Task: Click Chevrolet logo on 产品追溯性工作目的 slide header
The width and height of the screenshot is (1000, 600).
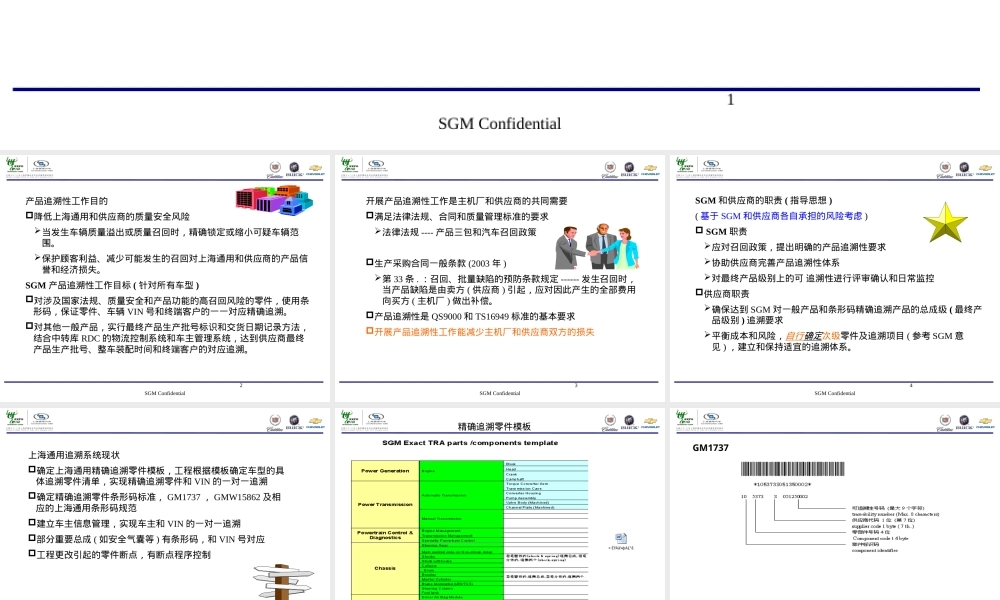Action: pos(315,169)
